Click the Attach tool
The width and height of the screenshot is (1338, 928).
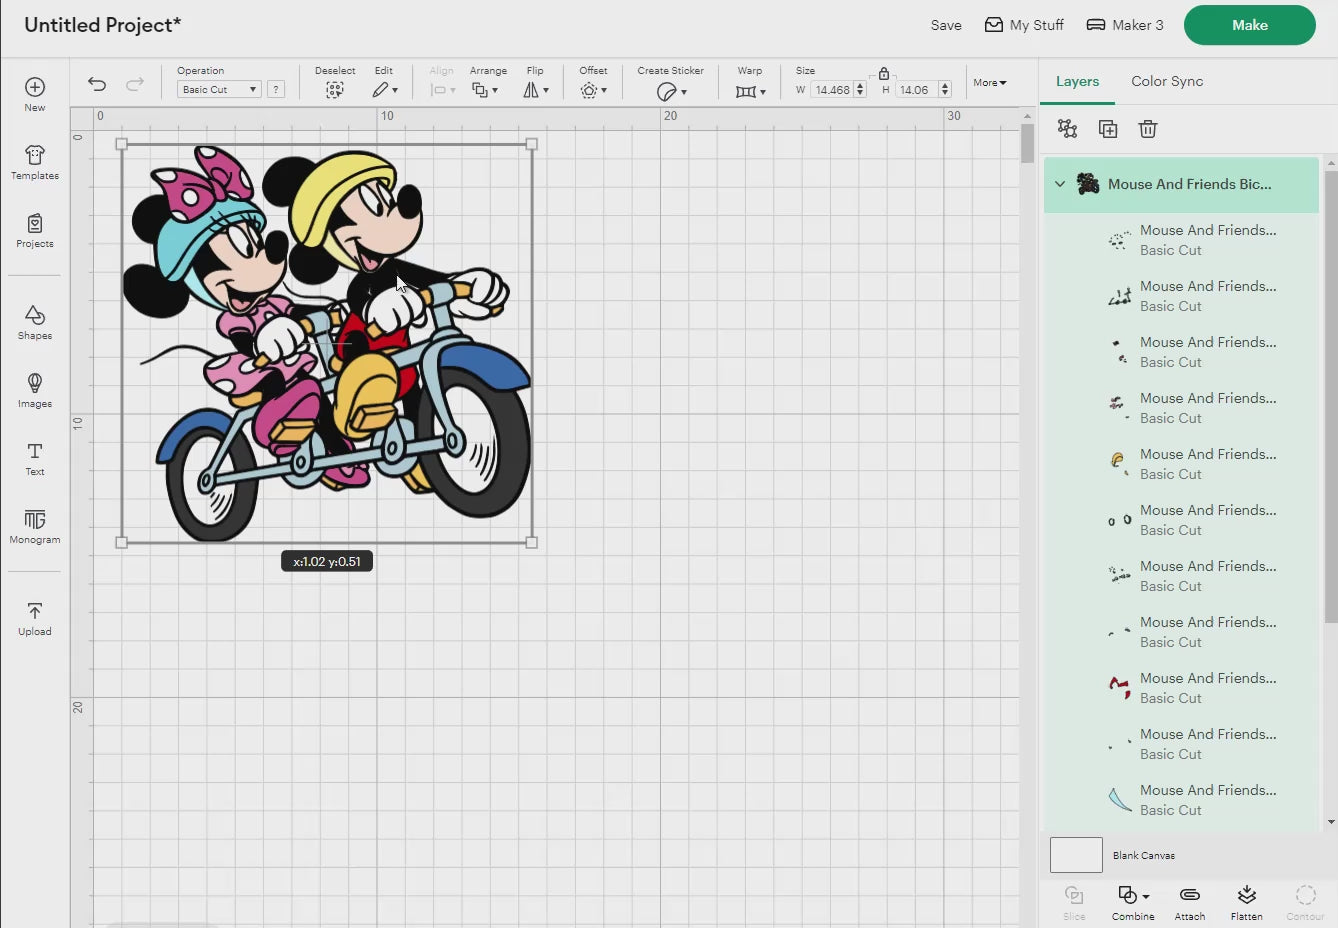pyautogui.click(x=1190, y=902)
